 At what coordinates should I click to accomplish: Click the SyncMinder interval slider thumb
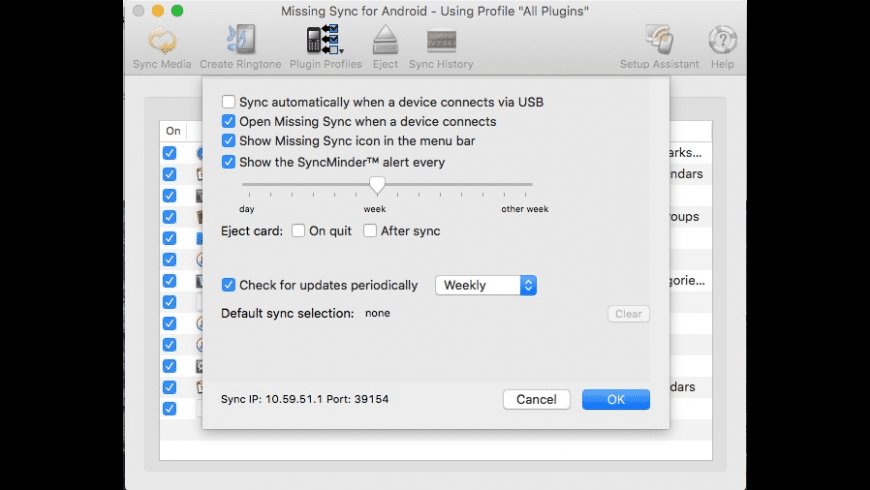[x=377, y=185]
